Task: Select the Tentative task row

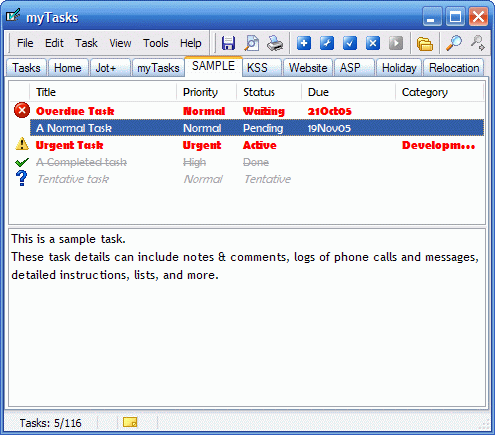Action: click(x=247, y=179)
